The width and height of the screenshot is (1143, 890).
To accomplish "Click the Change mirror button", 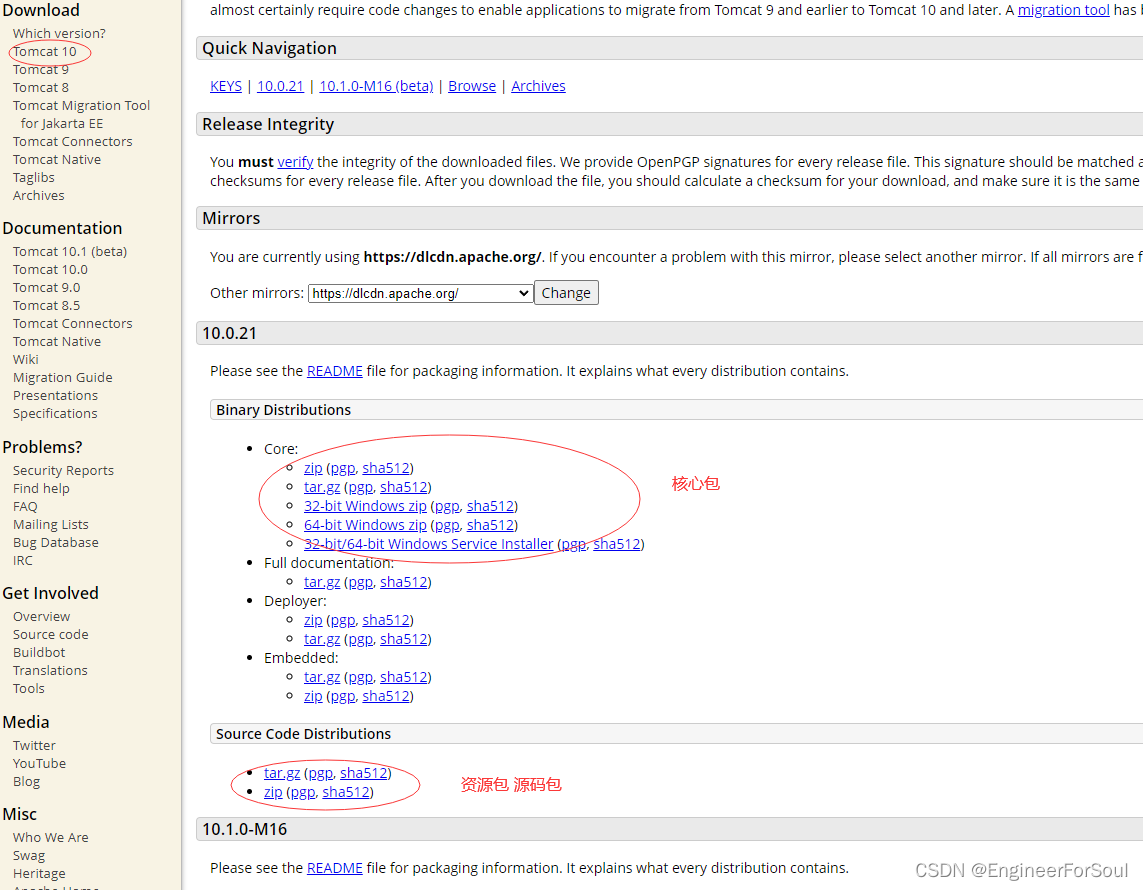I will pyautogui.click(x=566, y=293).
